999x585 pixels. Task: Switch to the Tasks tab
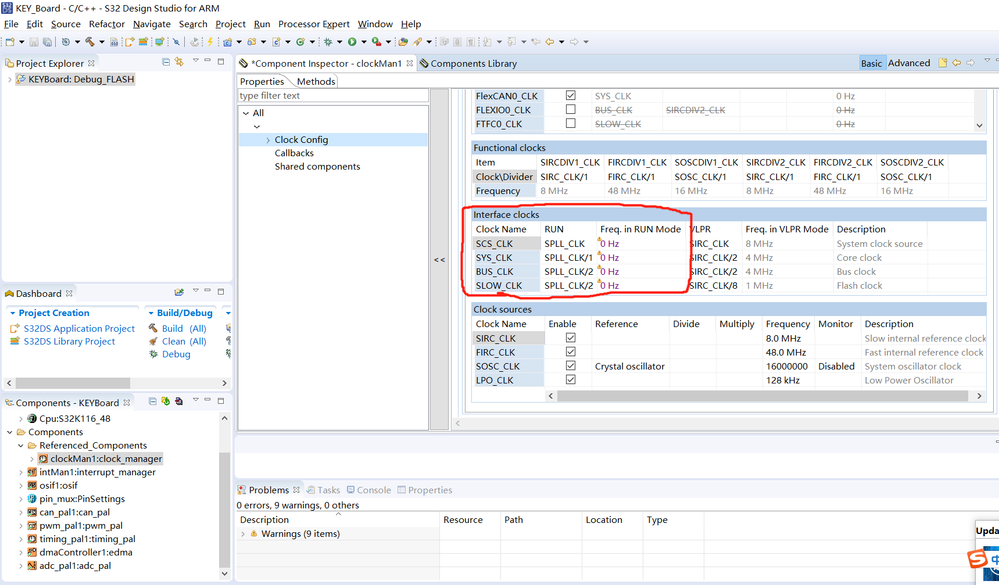(324, 490)
